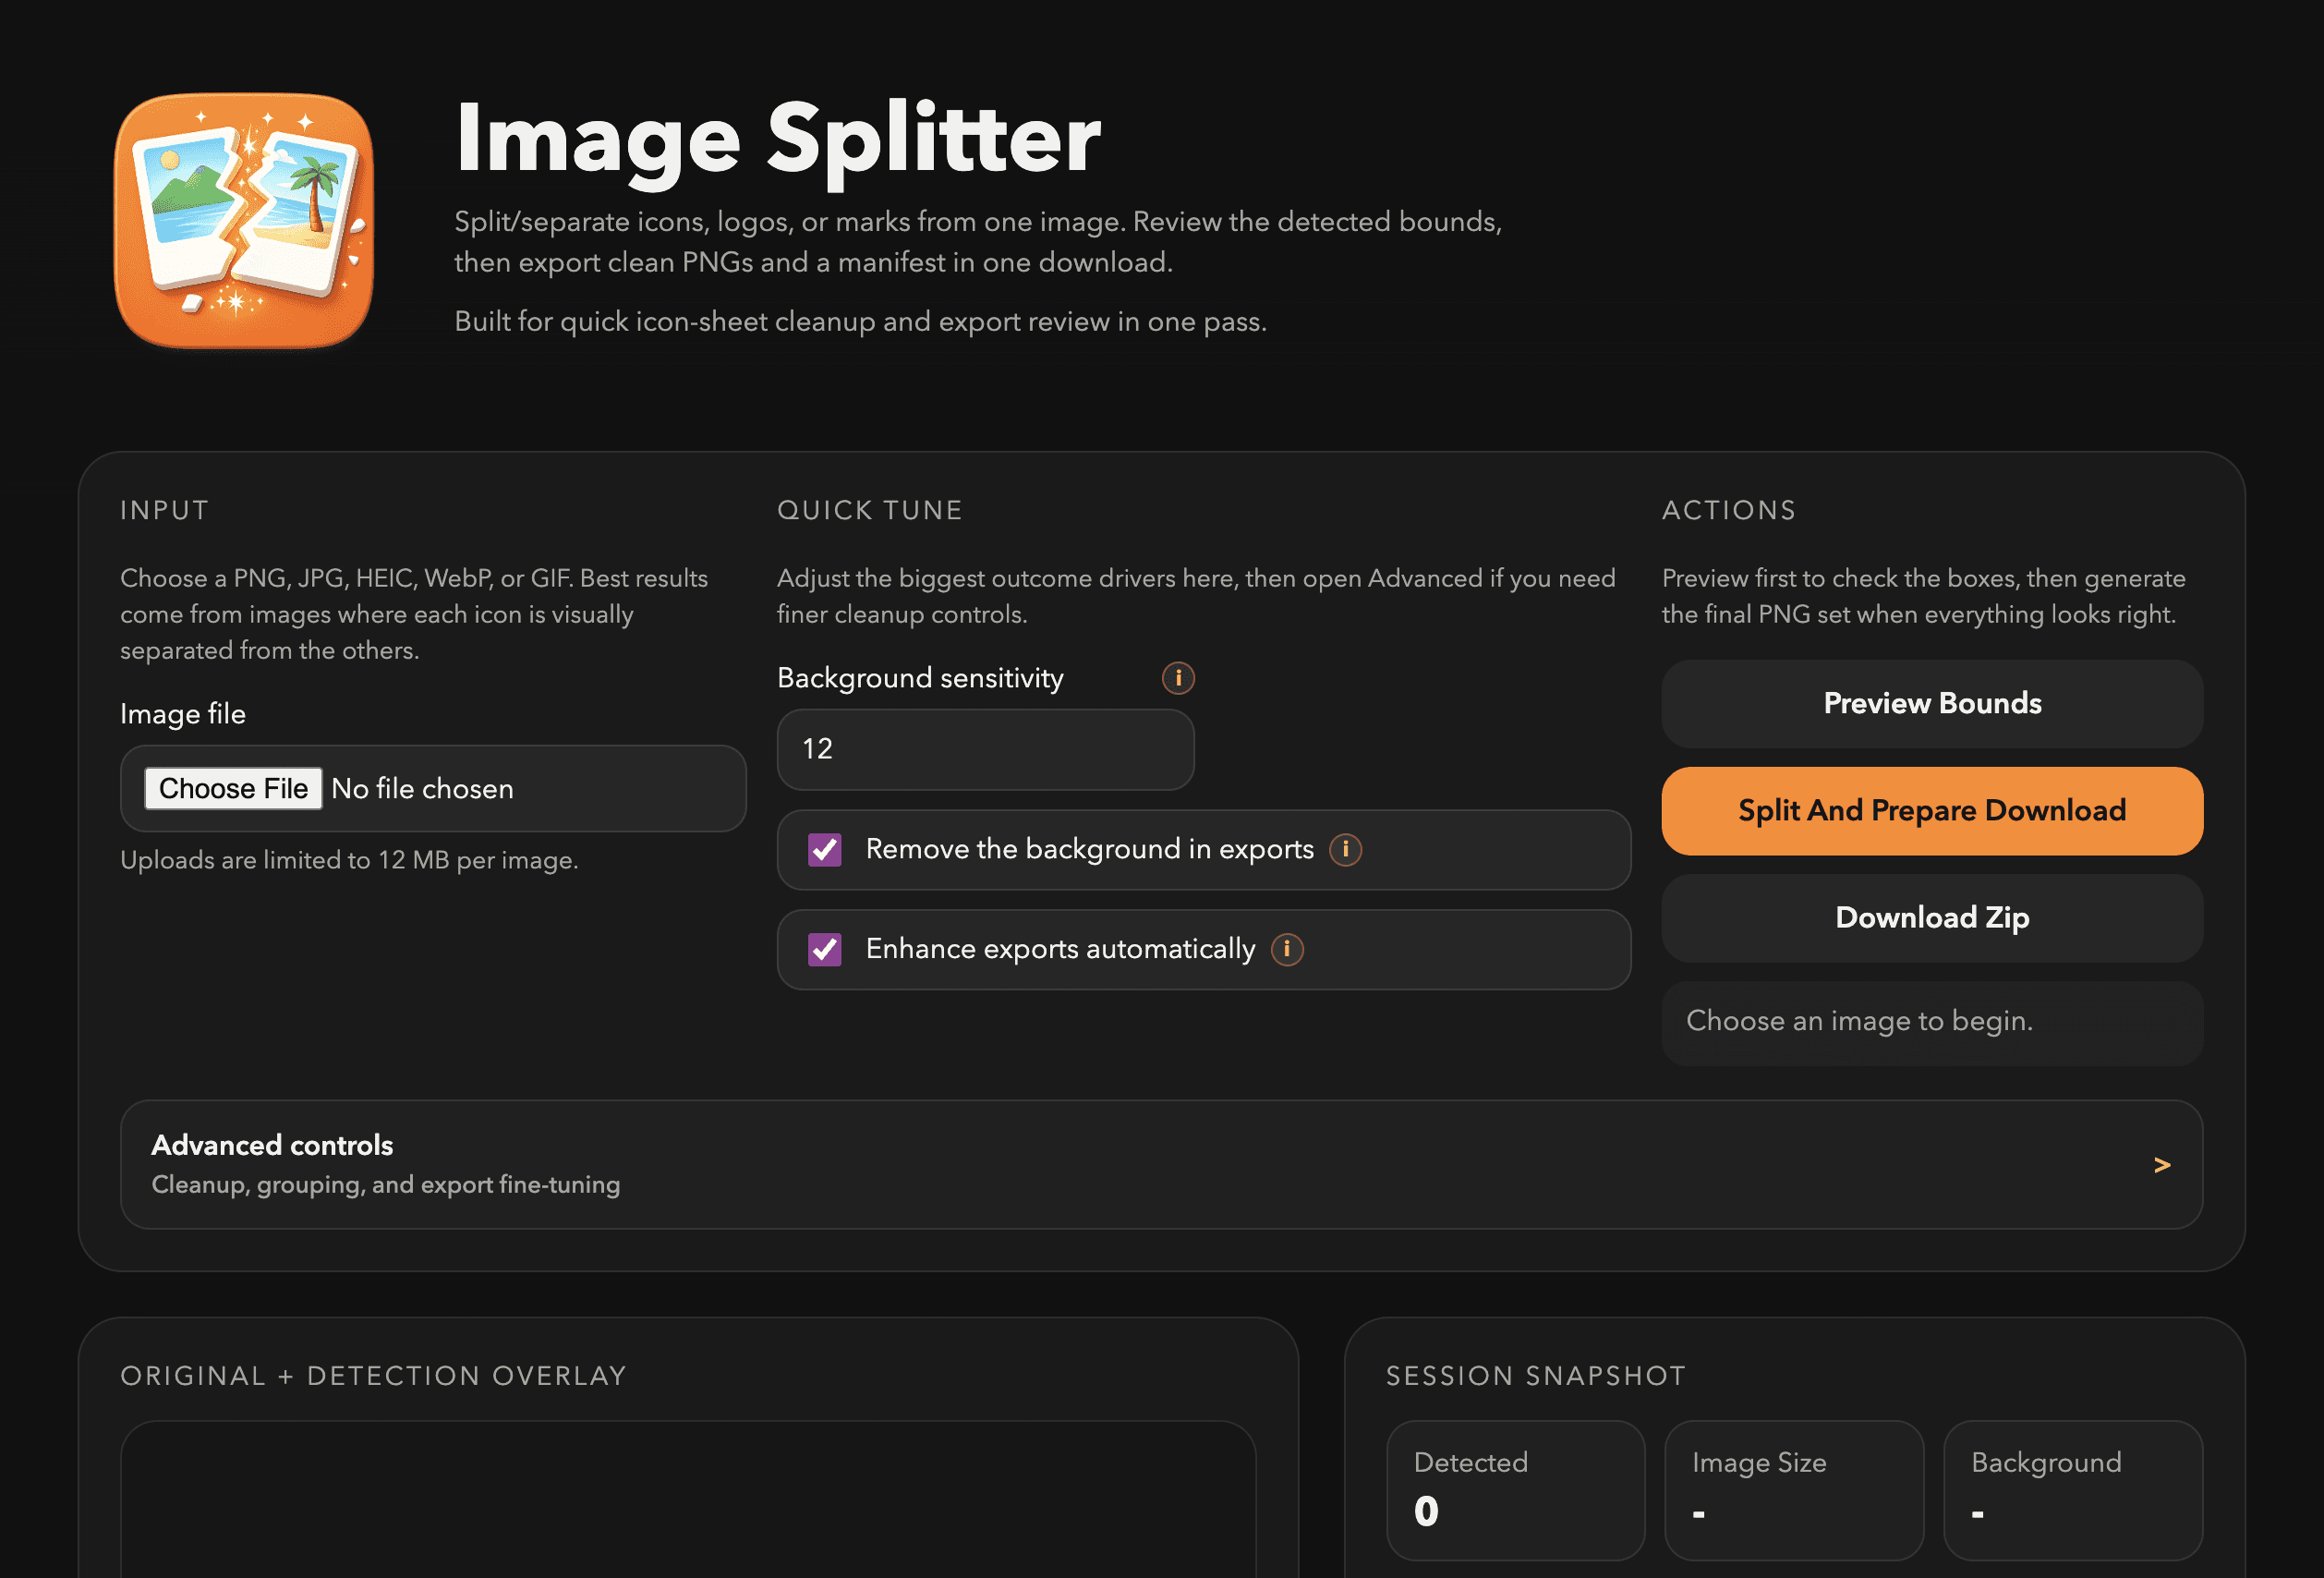The height and width of the screenshot is (1578, 2324).
Task: Click Preview Bounds button
Action: [x=1931, y=703]
